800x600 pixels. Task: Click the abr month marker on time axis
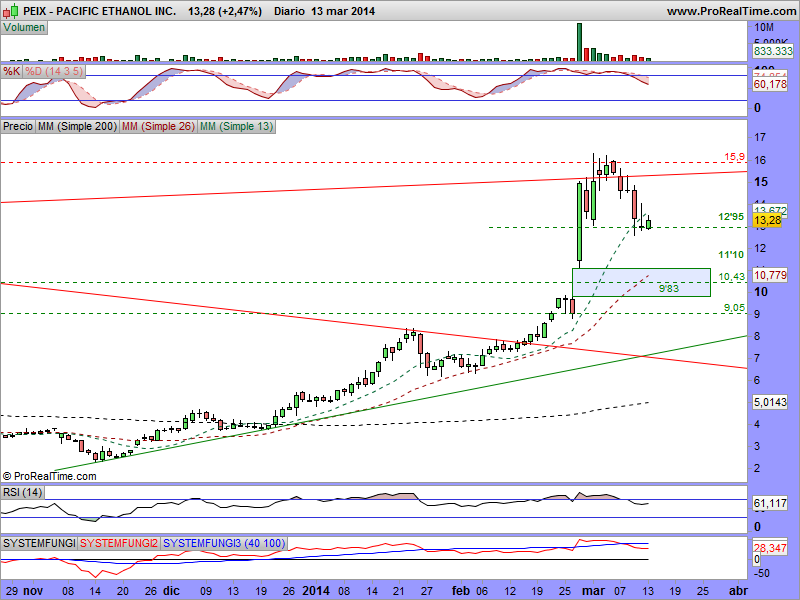click(x=739, y=591)
